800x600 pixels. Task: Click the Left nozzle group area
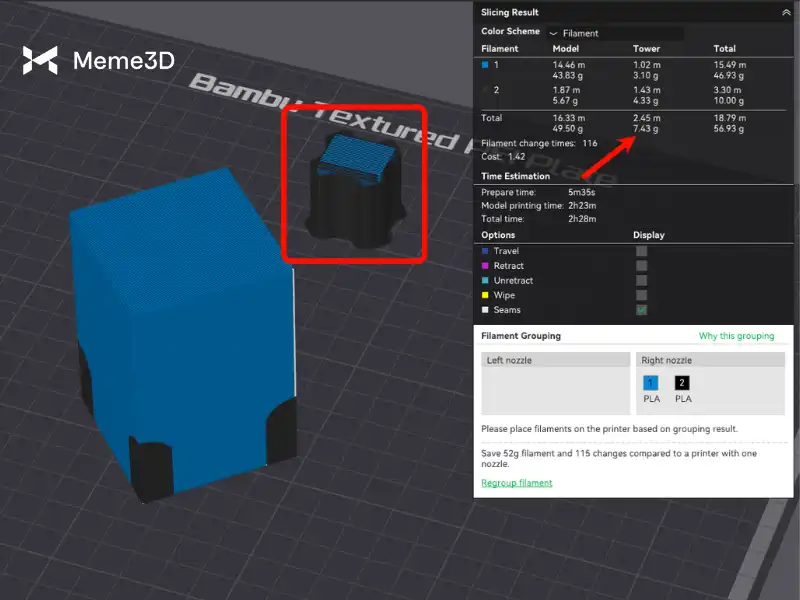555,388
